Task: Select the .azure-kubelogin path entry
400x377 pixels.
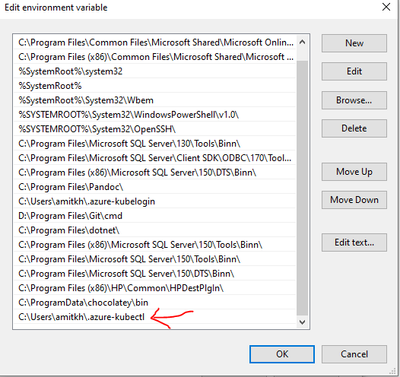Action: click(155, 201)
